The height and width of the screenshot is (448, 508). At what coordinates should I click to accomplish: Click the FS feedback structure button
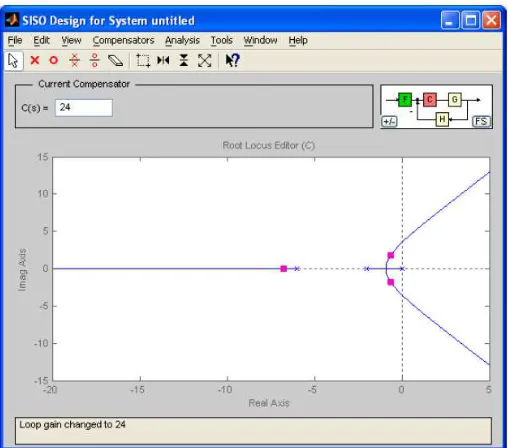click(x=481, y=121)
